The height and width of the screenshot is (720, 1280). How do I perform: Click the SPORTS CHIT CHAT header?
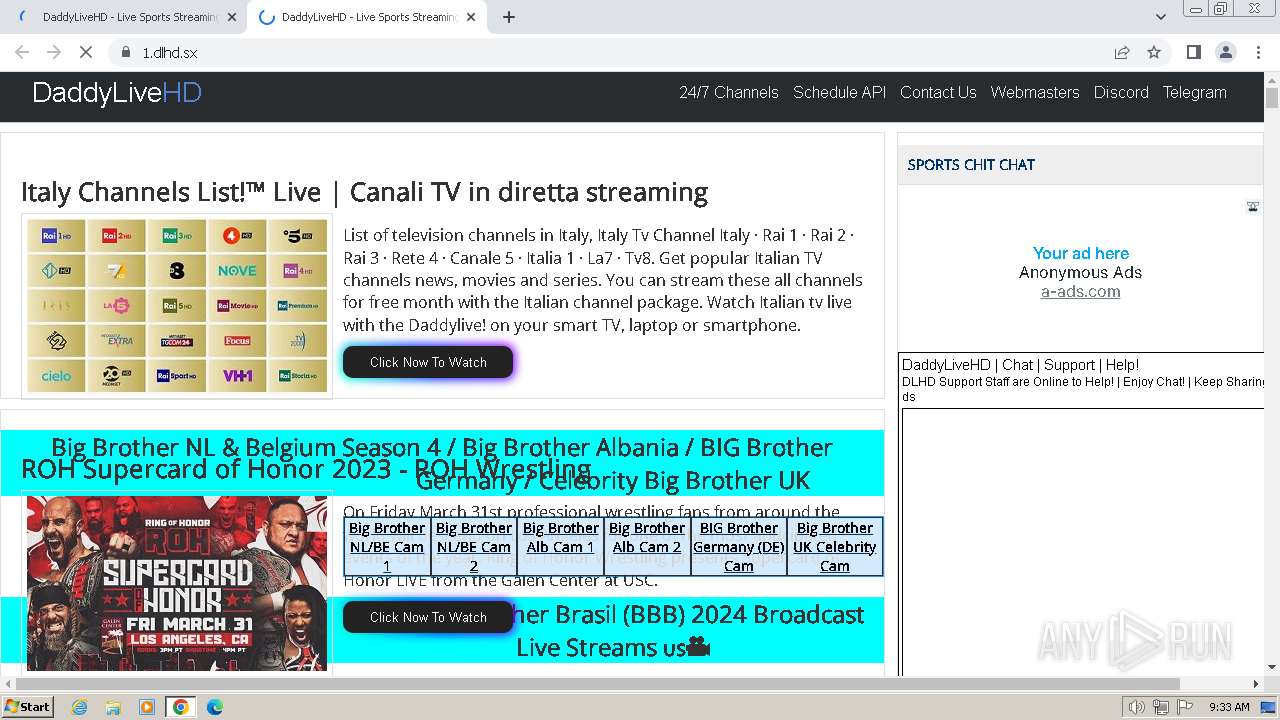[971, 165]
